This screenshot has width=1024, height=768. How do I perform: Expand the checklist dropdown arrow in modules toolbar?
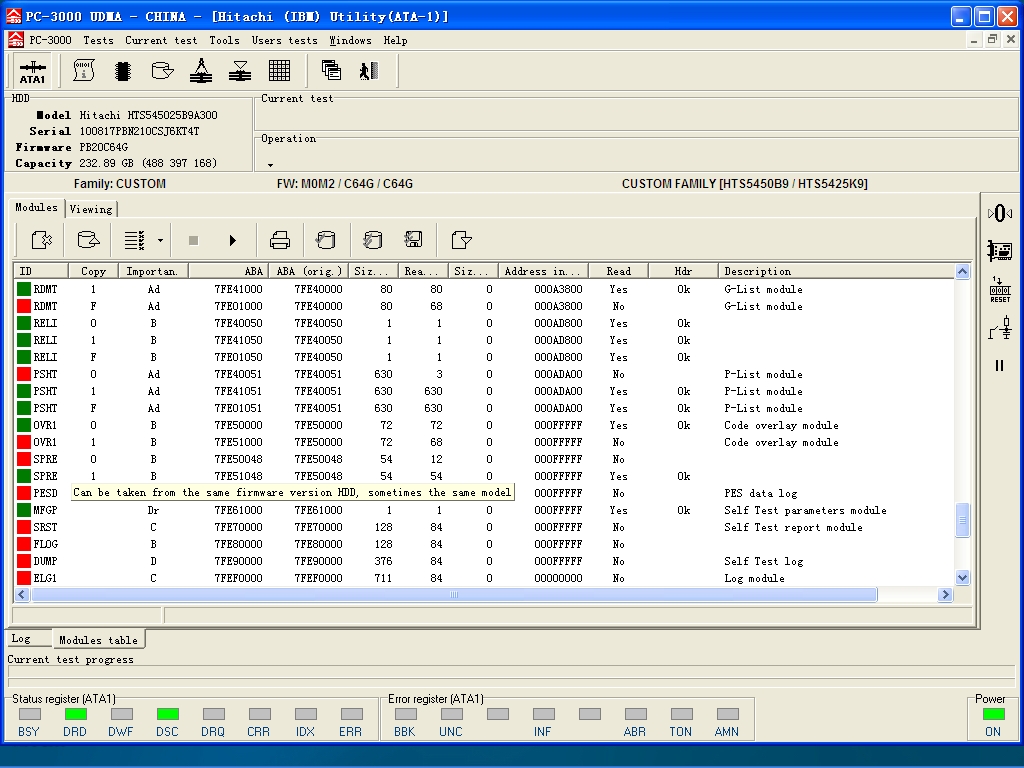coord(160,240)
